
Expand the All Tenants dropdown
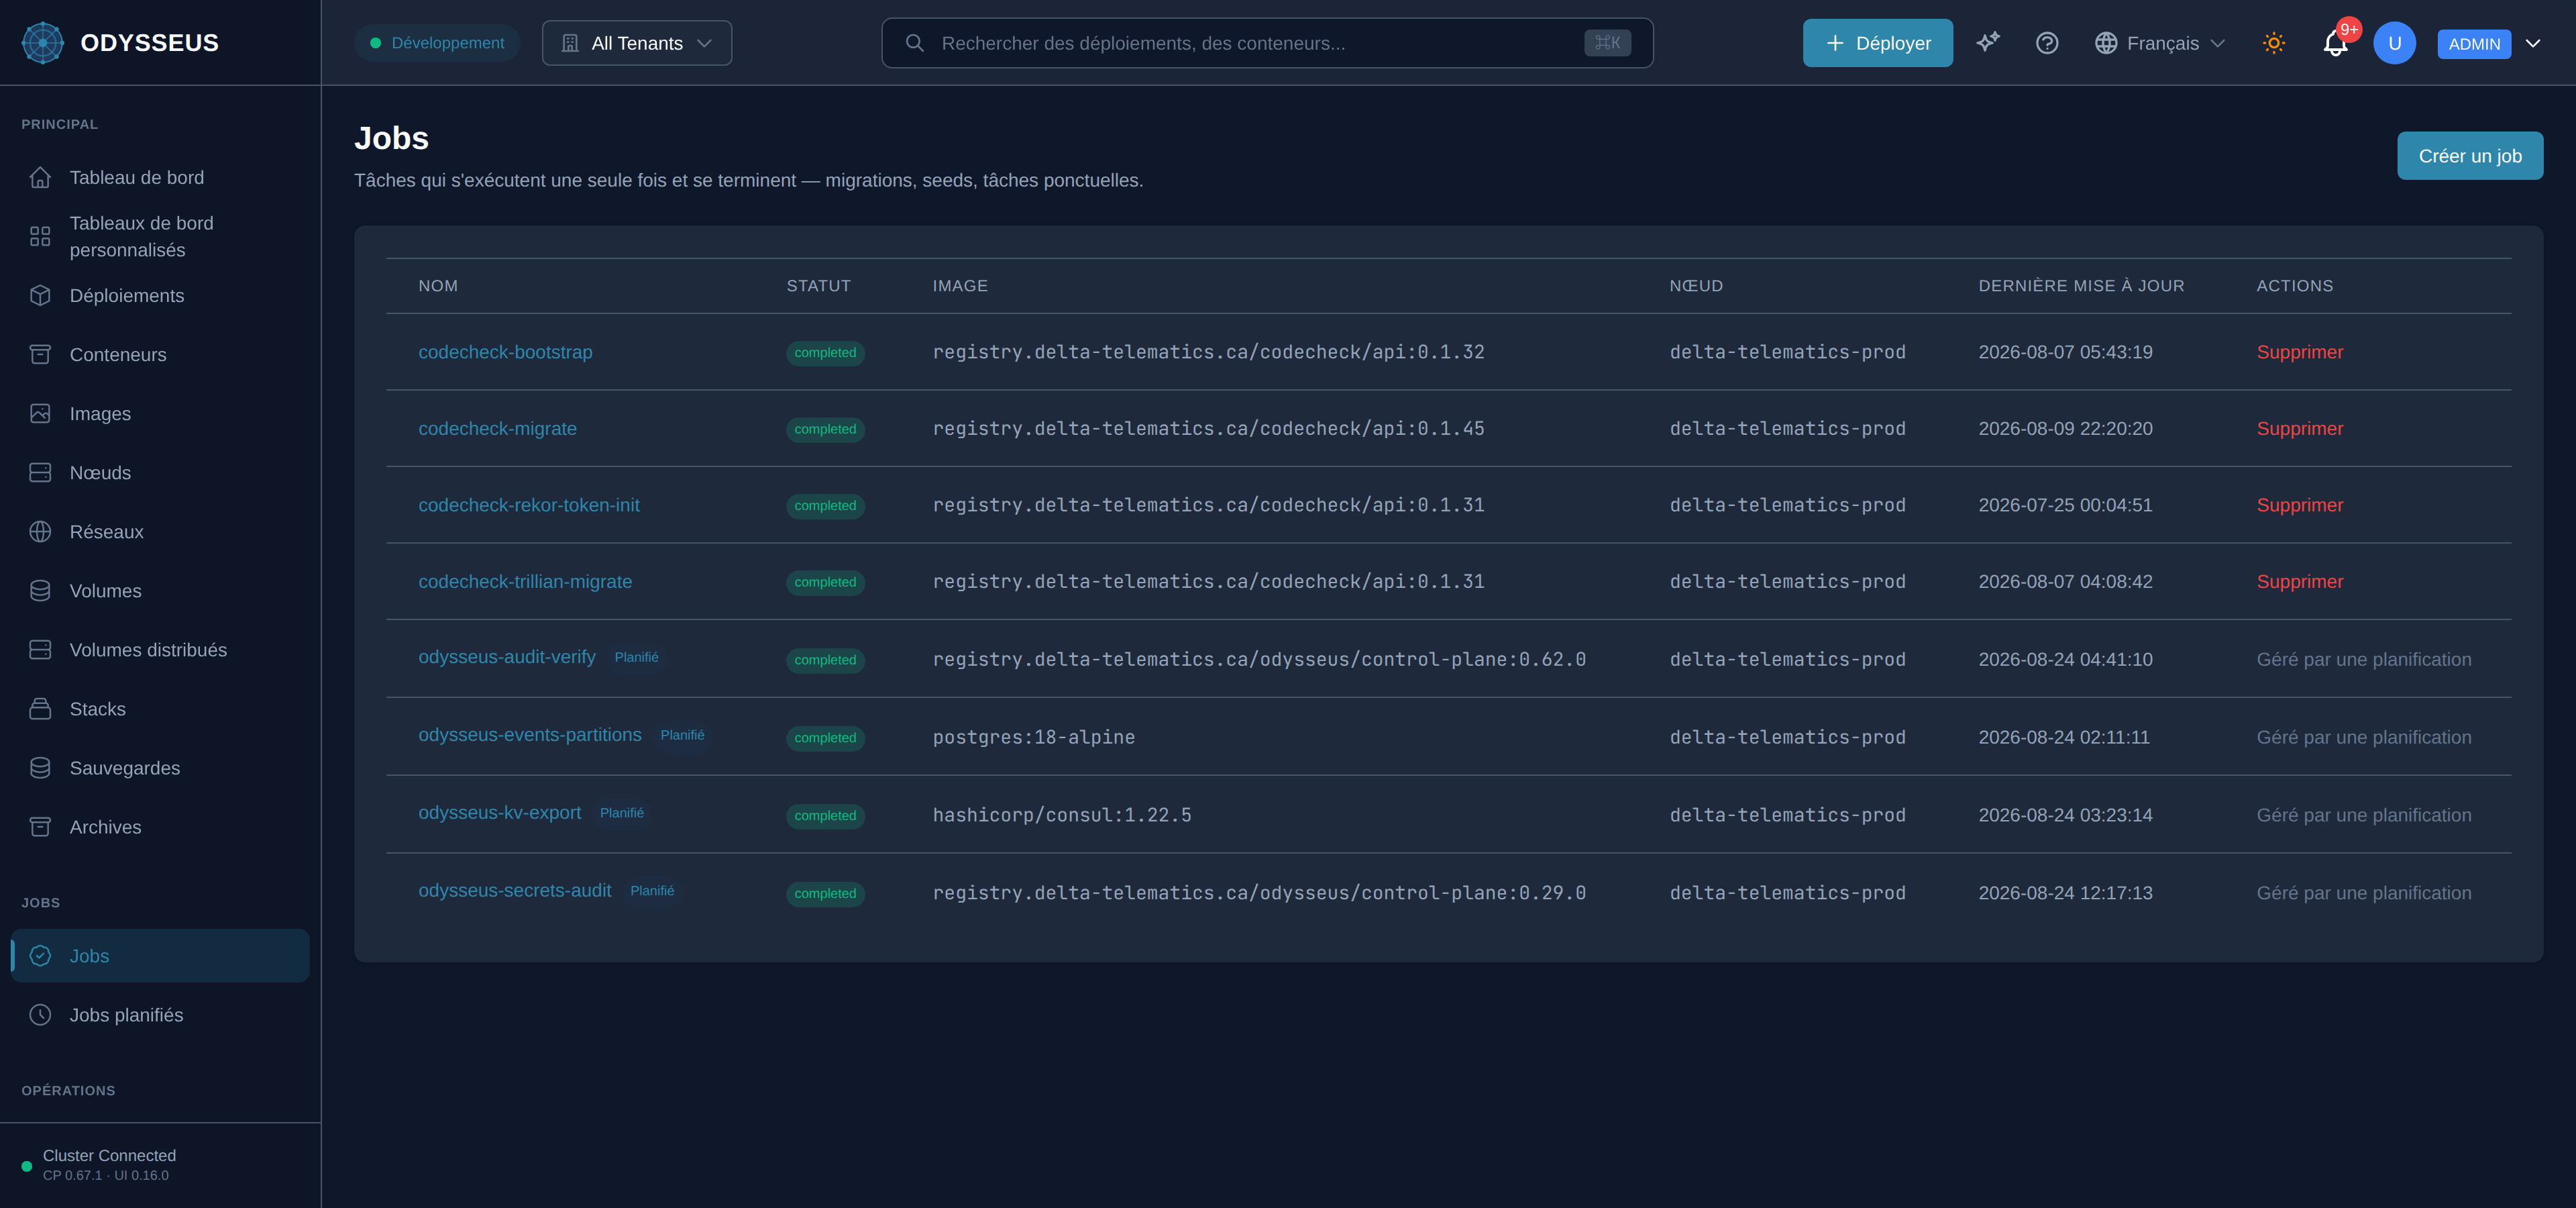tap(637, 43)
